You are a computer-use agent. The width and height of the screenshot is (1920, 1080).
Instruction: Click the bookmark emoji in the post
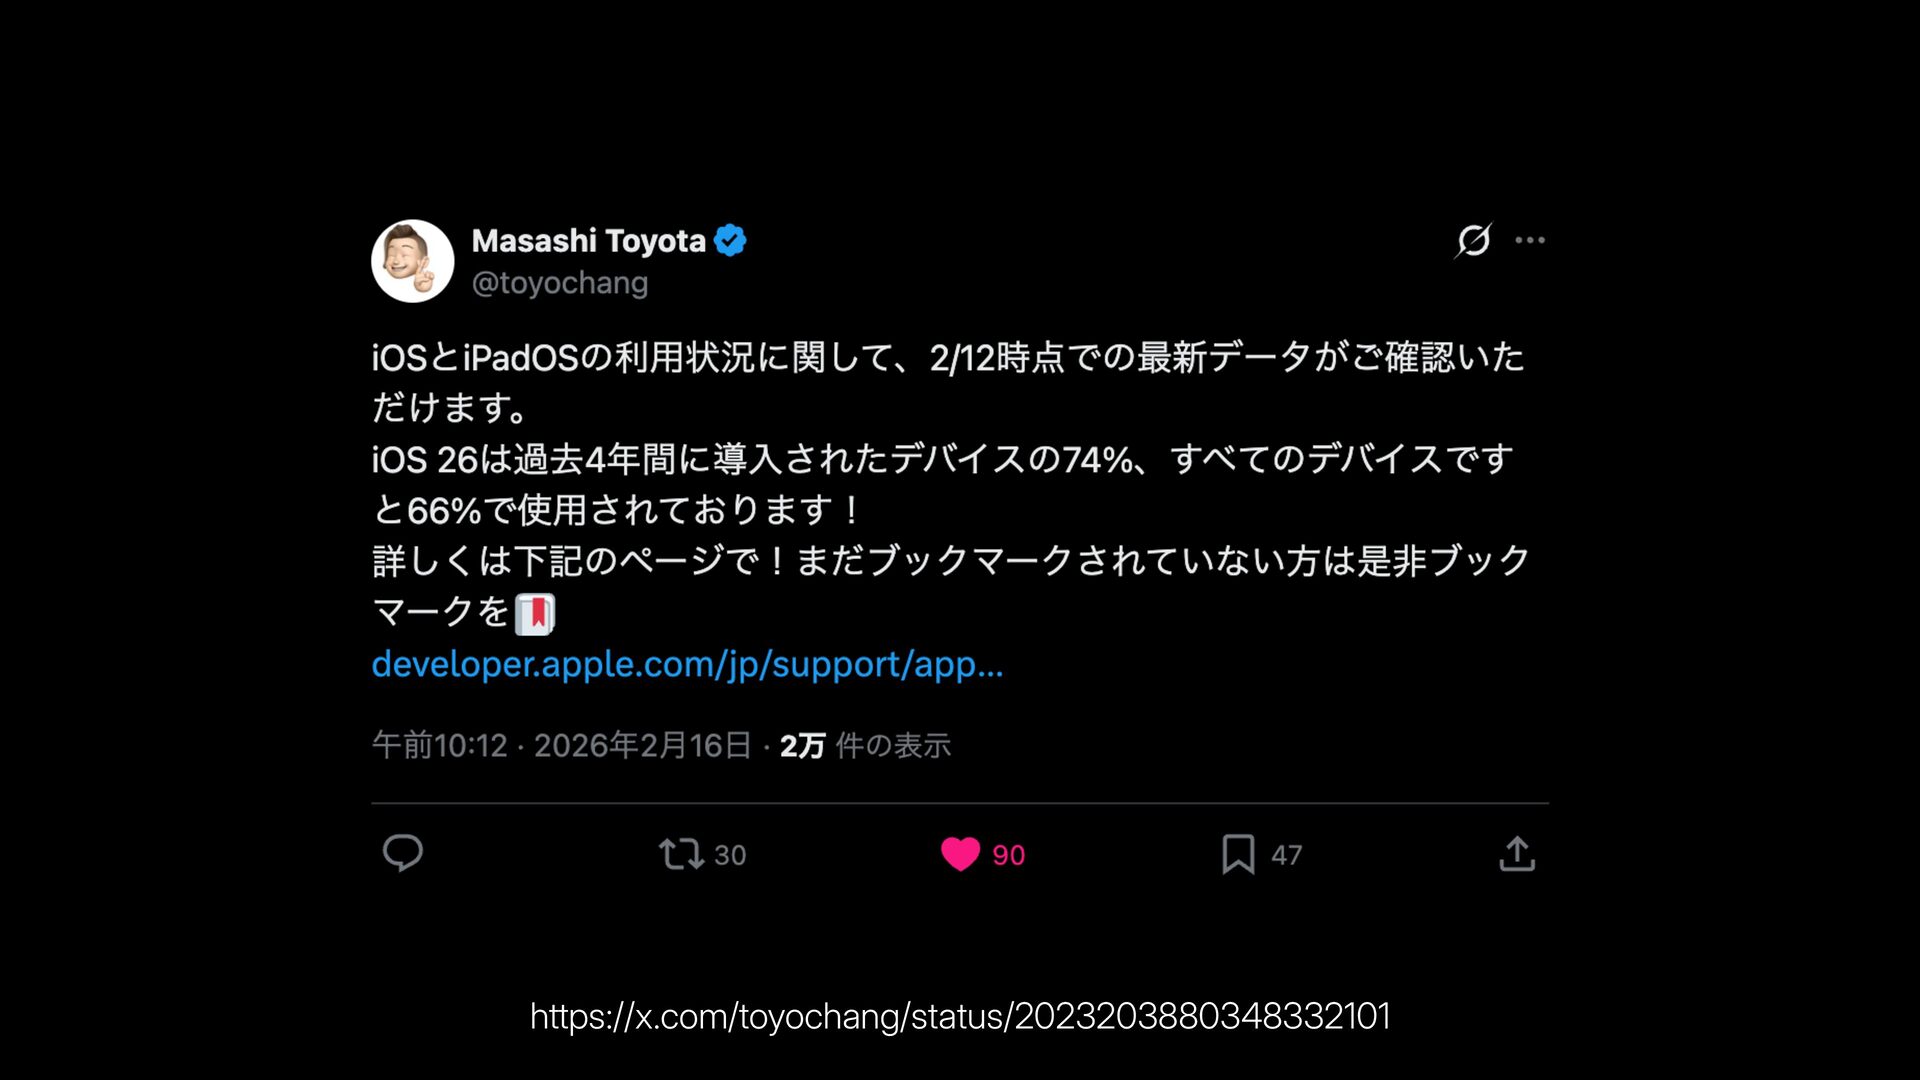(x=535, y=613)
